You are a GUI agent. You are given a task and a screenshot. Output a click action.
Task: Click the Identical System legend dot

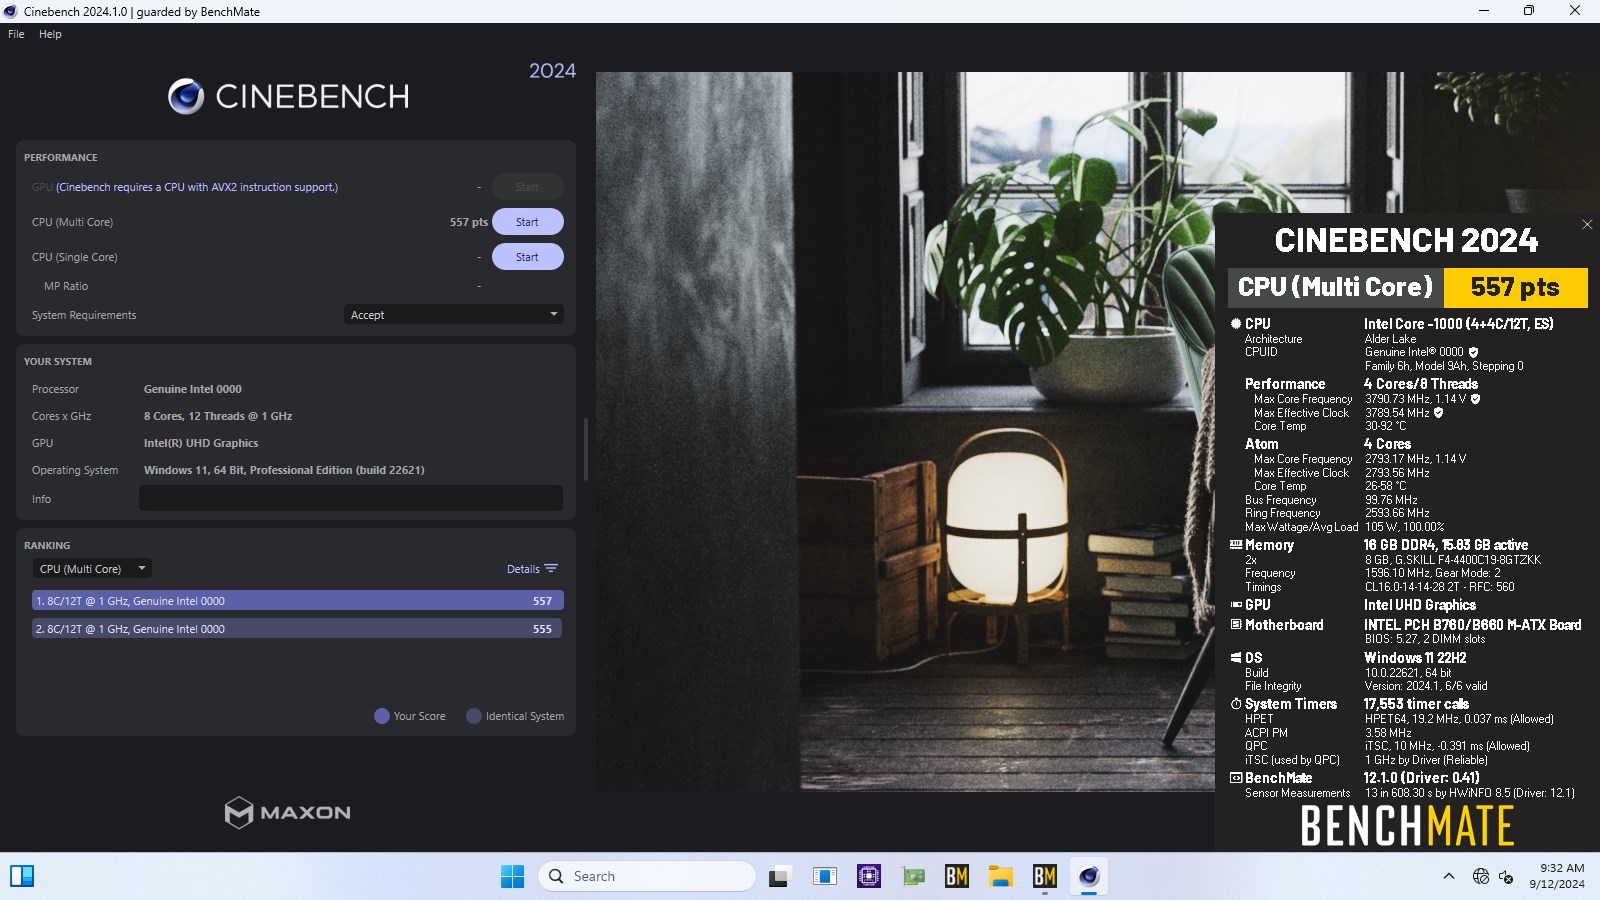coord(474,716)
